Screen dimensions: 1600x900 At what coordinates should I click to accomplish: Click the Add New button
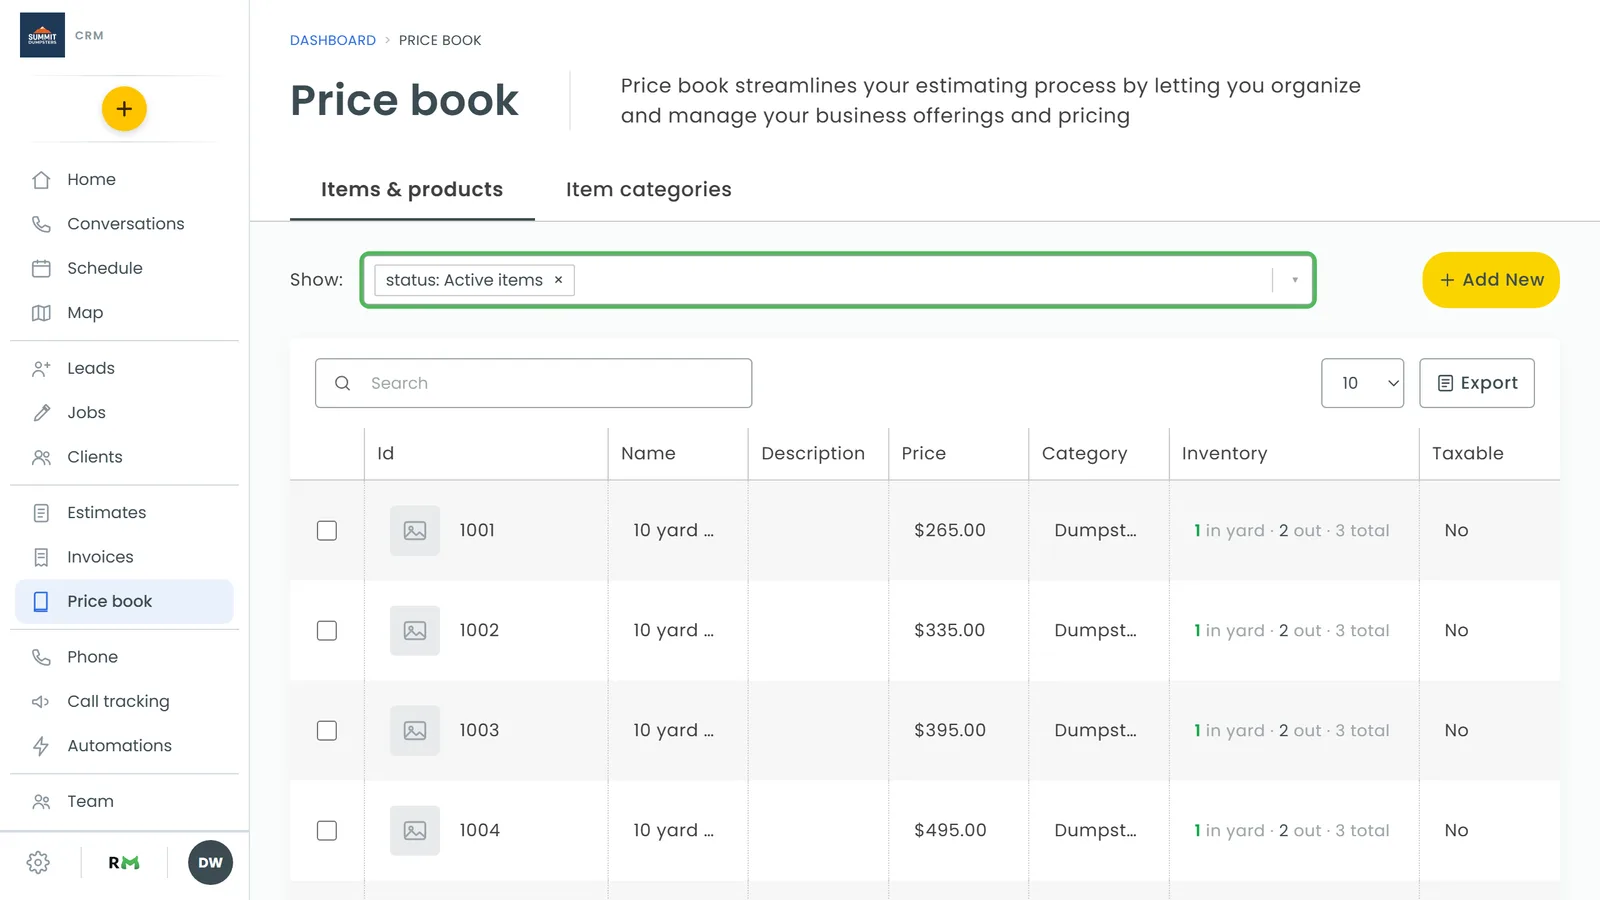1491,280
